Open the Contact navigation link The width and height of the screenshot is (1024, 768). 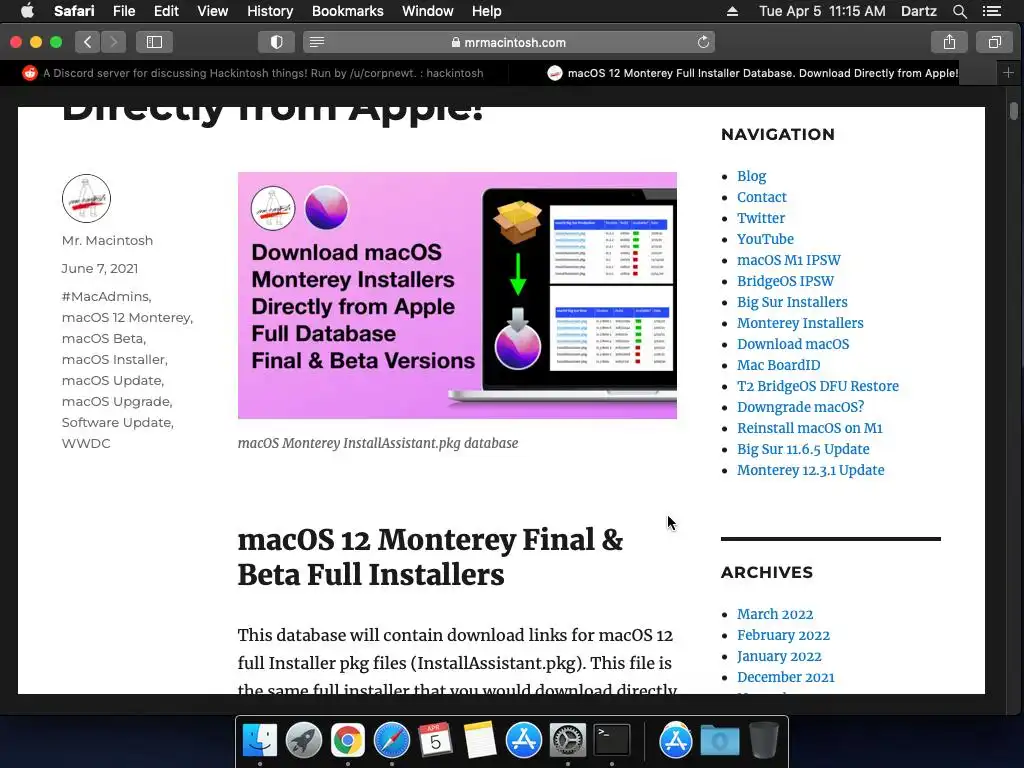click(761, 197)
